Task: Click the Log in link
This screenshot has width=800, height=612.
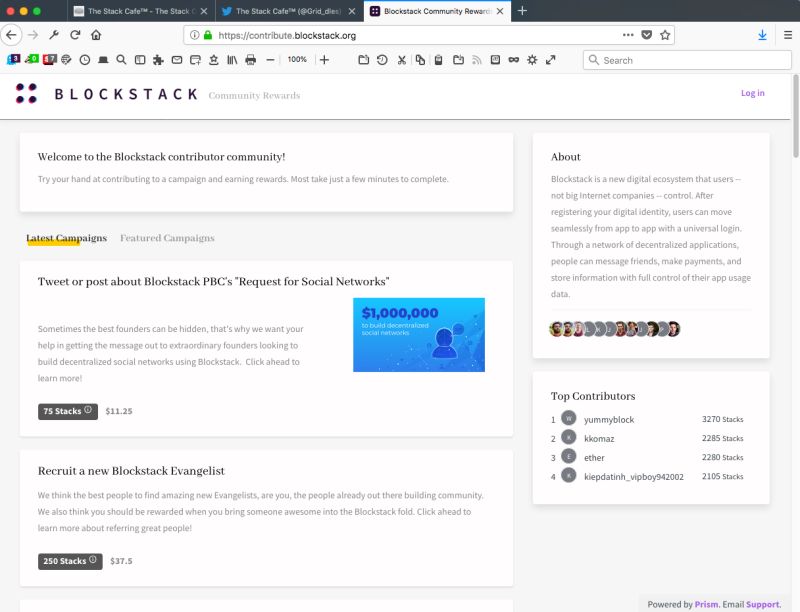Action: click(752, 92)
